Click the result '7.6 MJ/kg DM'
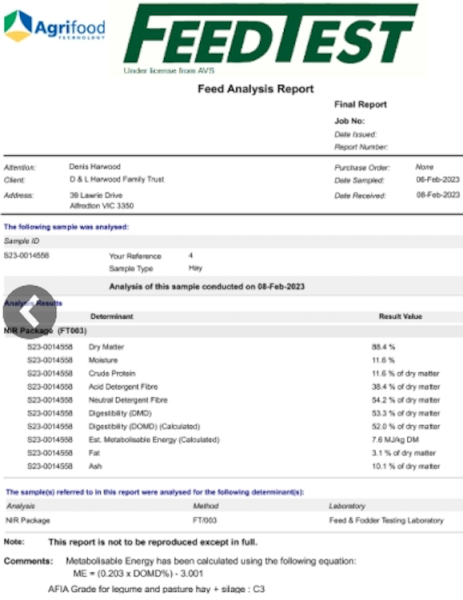The width and height of the screenshot is (463, 600). pyautogui.click(x=395, y=440)
